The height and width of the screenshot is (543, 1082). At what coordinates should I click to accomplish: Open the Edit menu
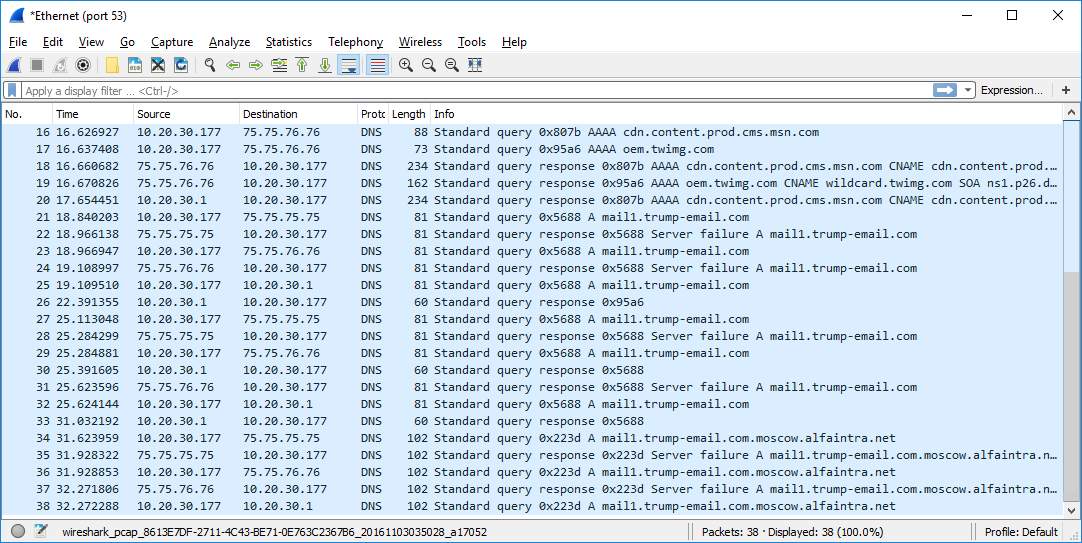(52, 42)
